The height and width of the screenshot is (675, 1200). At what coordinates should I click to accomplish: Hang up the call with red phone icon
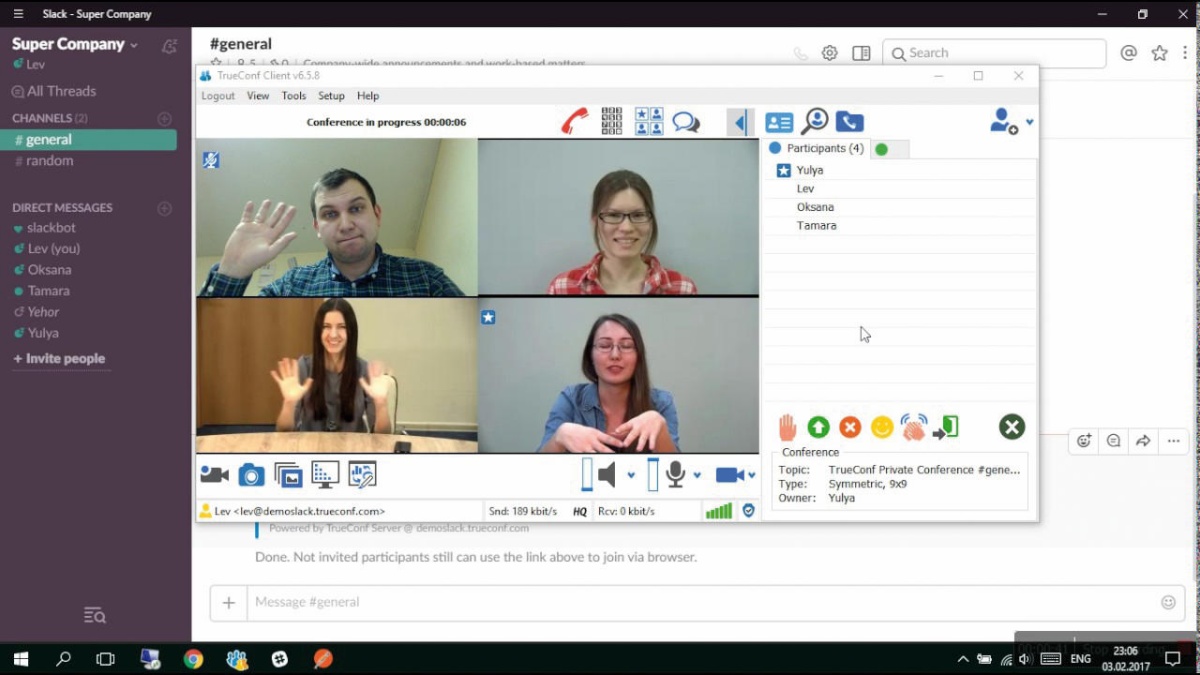[575, 122]
